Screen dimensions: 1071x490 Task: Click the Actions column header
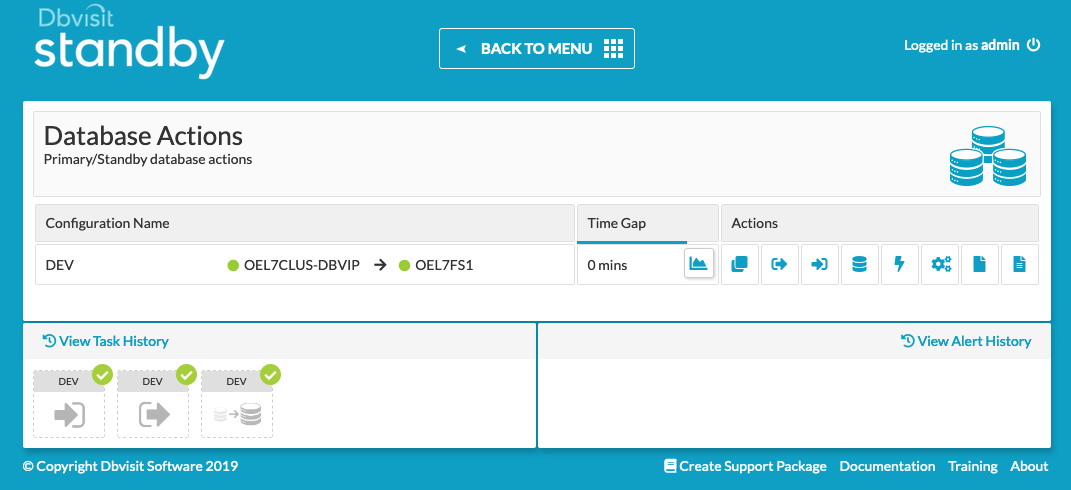(880, 223)
